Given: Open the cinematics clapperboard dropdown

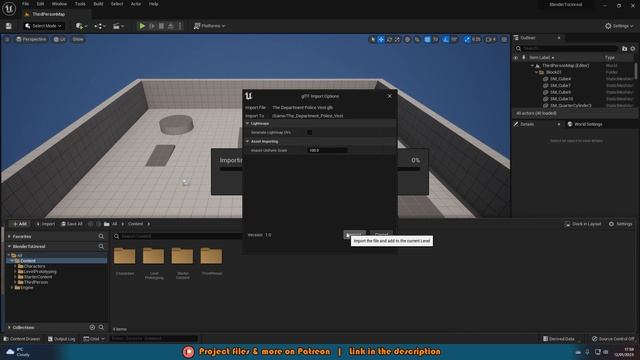Looking at the screenshot, I should coord(118,26).
